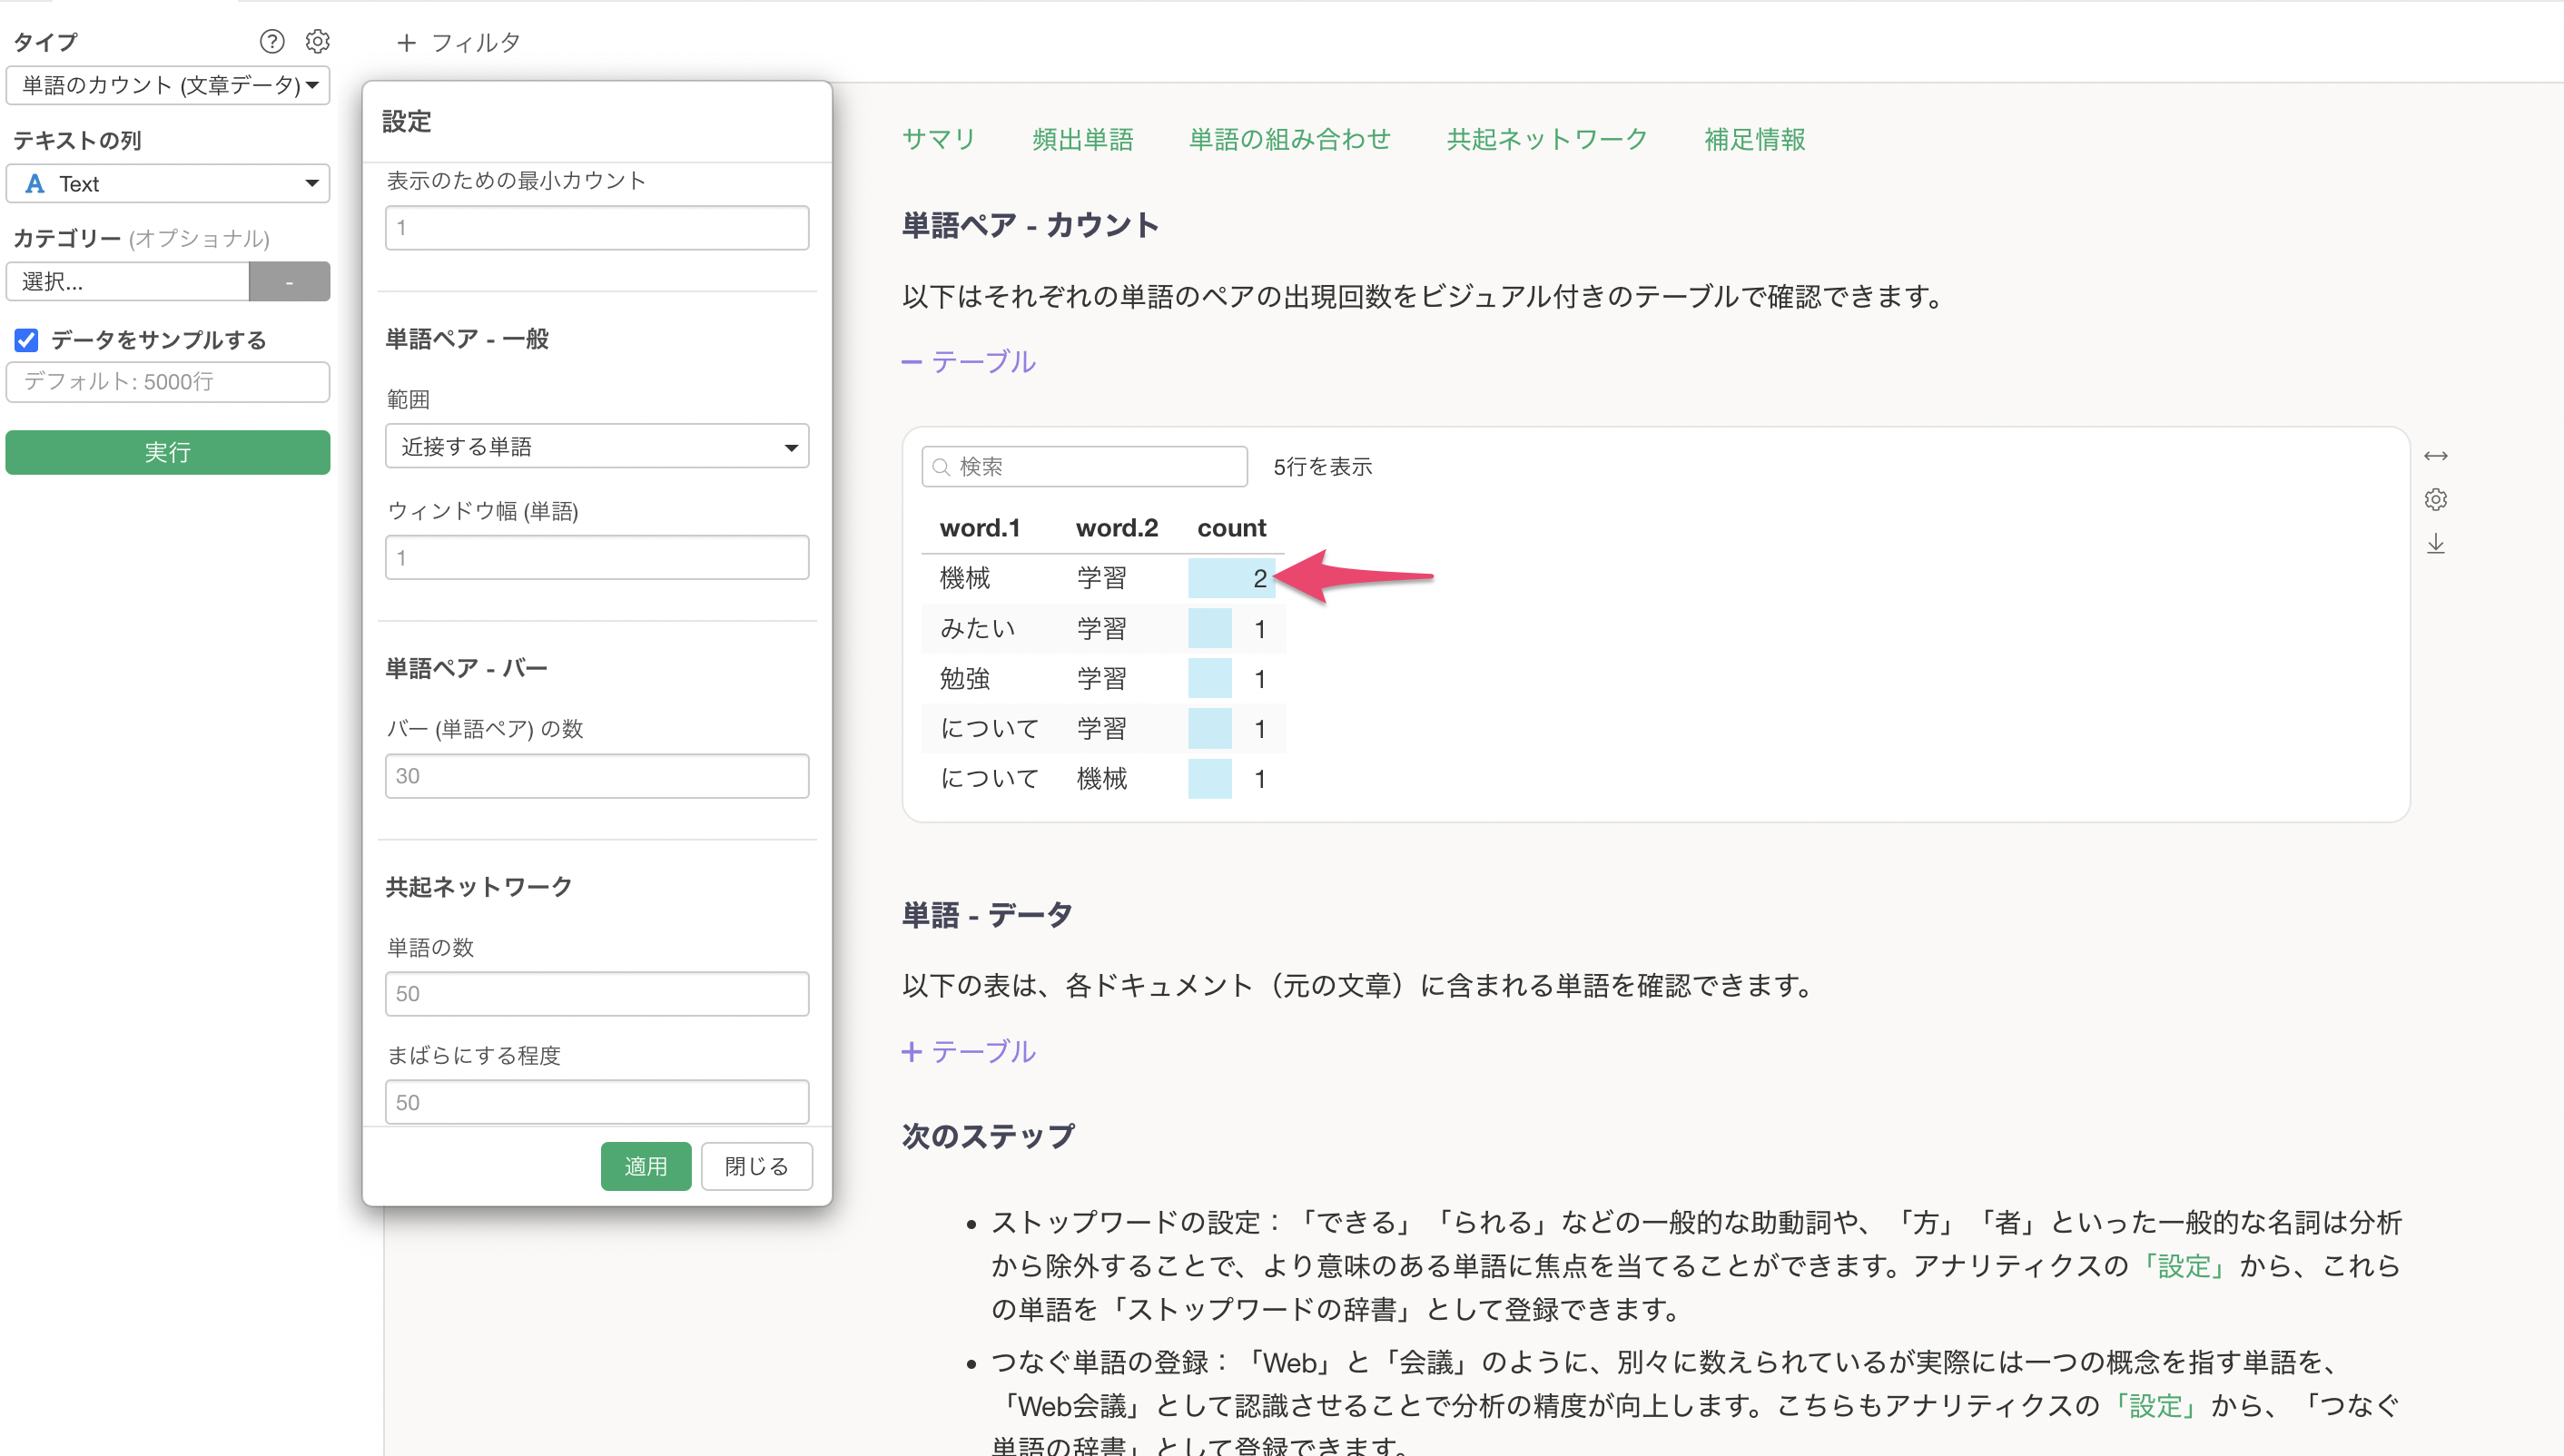Click the minus button beside category selector
The width and height of the screenshot is (2564, 1456).
(289, 281)
